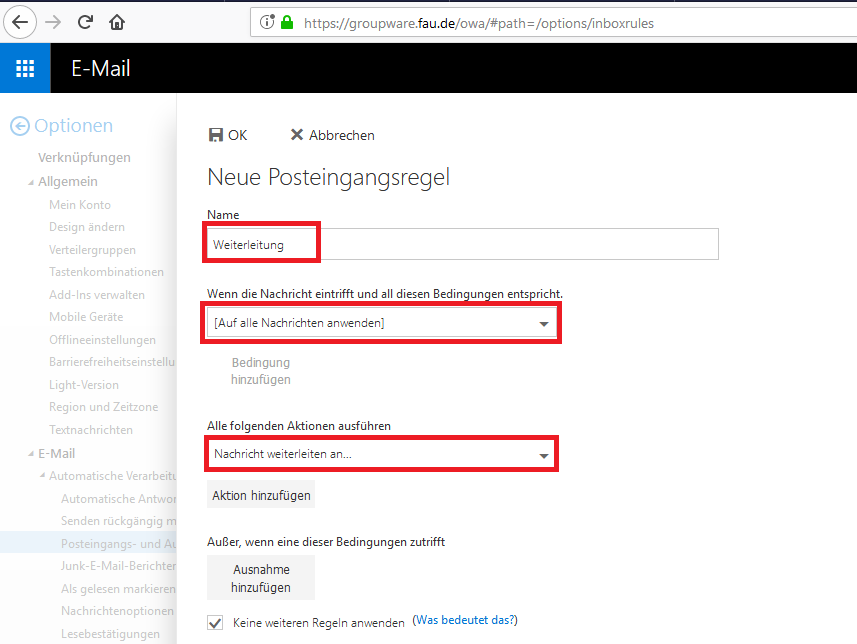Image resolution: width=857 pixels, height=644 pixels.
Task: Click the Optionen back arrow icon
Action: click(19, 126)
